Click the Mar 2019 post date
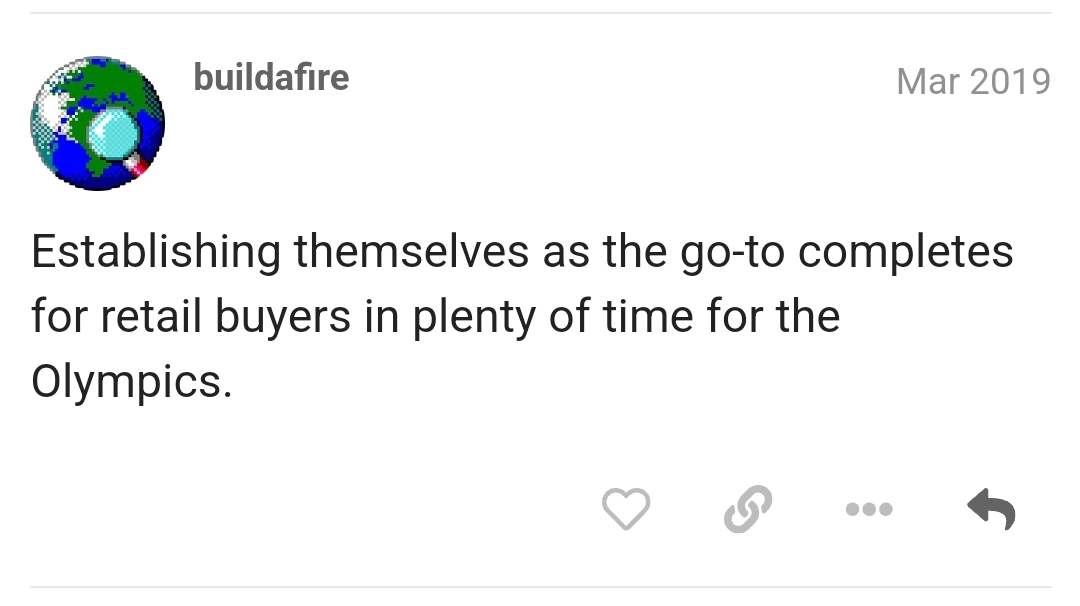The image size is (1080, 606). click(973, 81)
